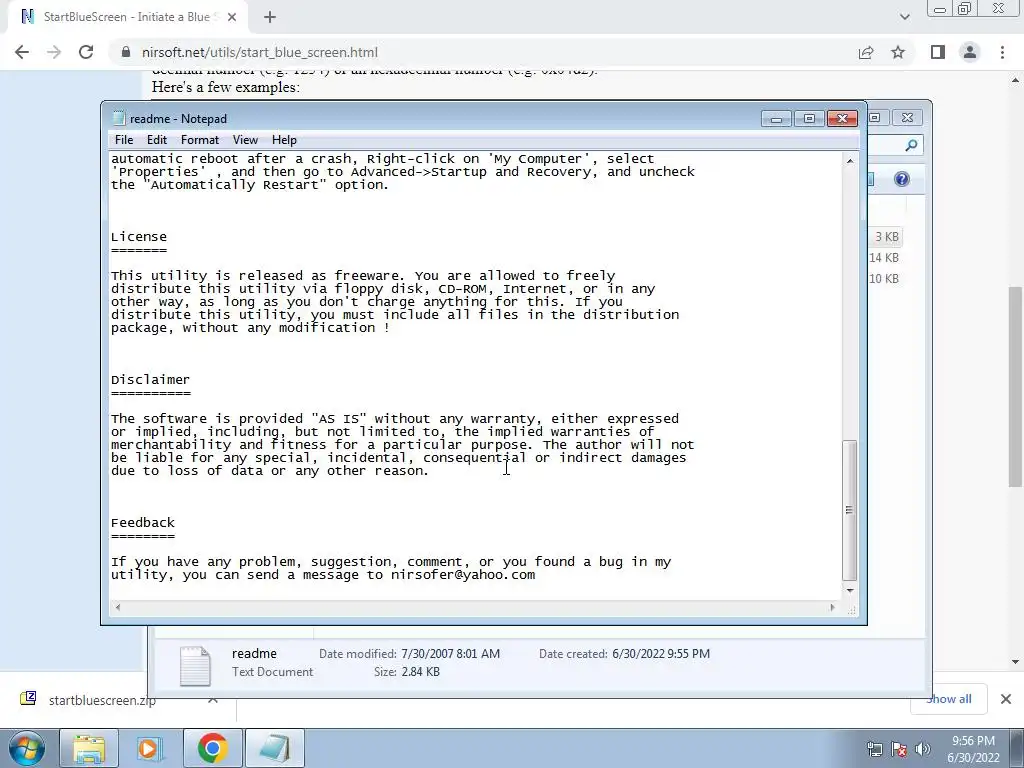Click the network tray icon
Image resolution: width=1024 pixels, height=768 pixels.
pyautogui.click(x=874, y=749)
